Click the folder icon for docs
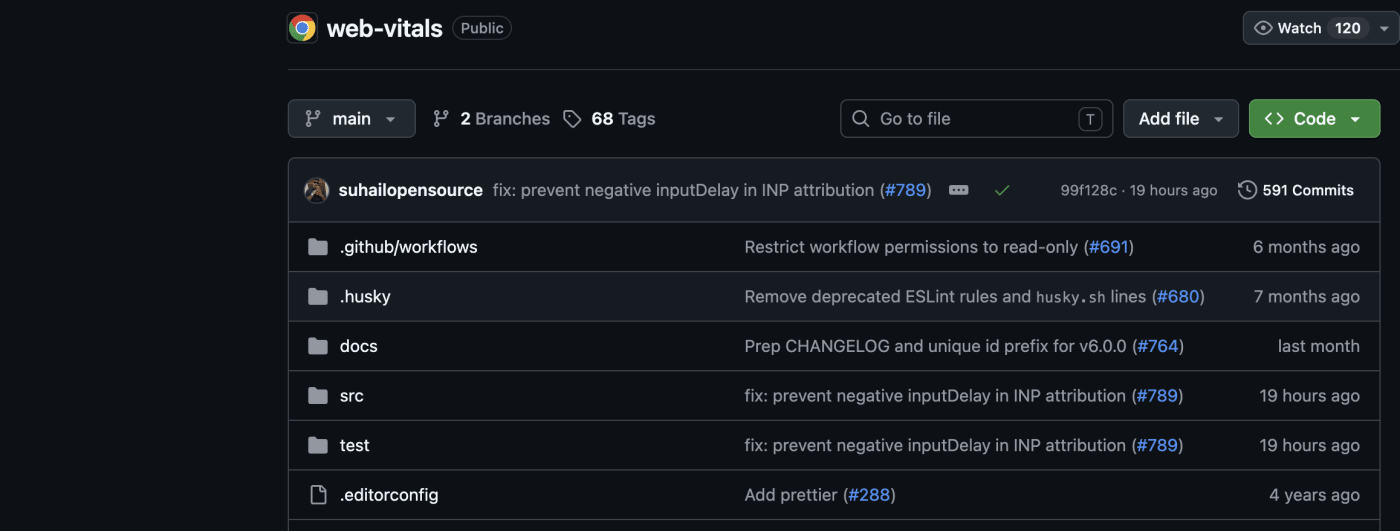Image resolution: width=1400 pixels, height=531 pixels. click(318, 347)
